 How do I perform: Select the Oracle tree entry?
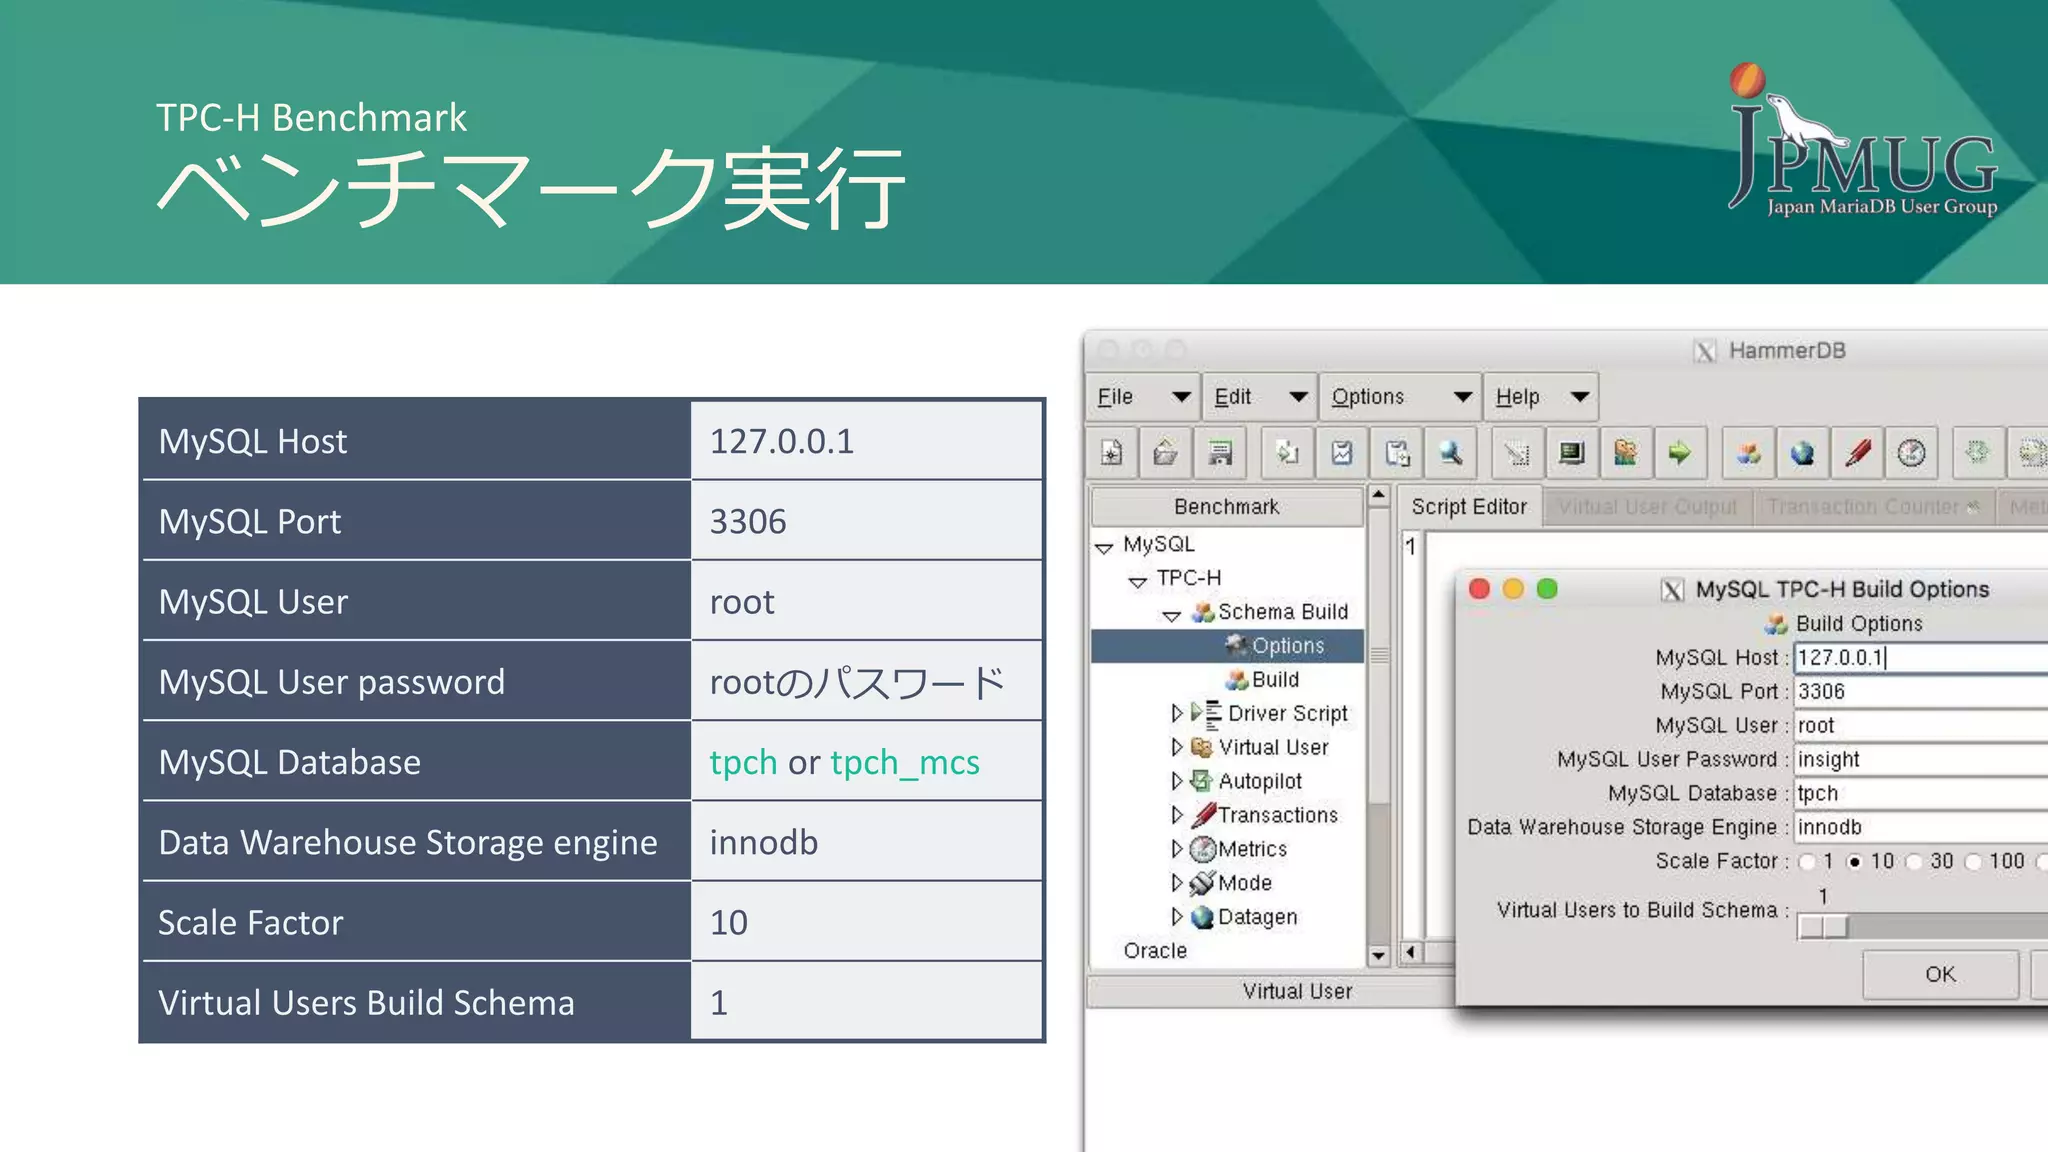coord(1155,951)
